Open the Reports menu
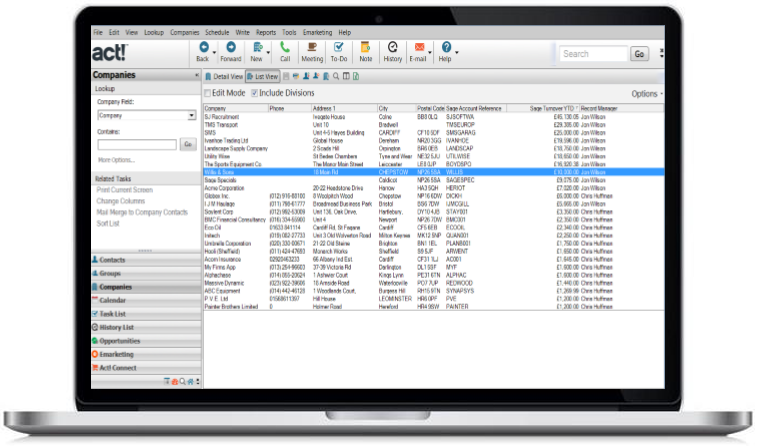758x447 pixels. [x=266, y=32]
